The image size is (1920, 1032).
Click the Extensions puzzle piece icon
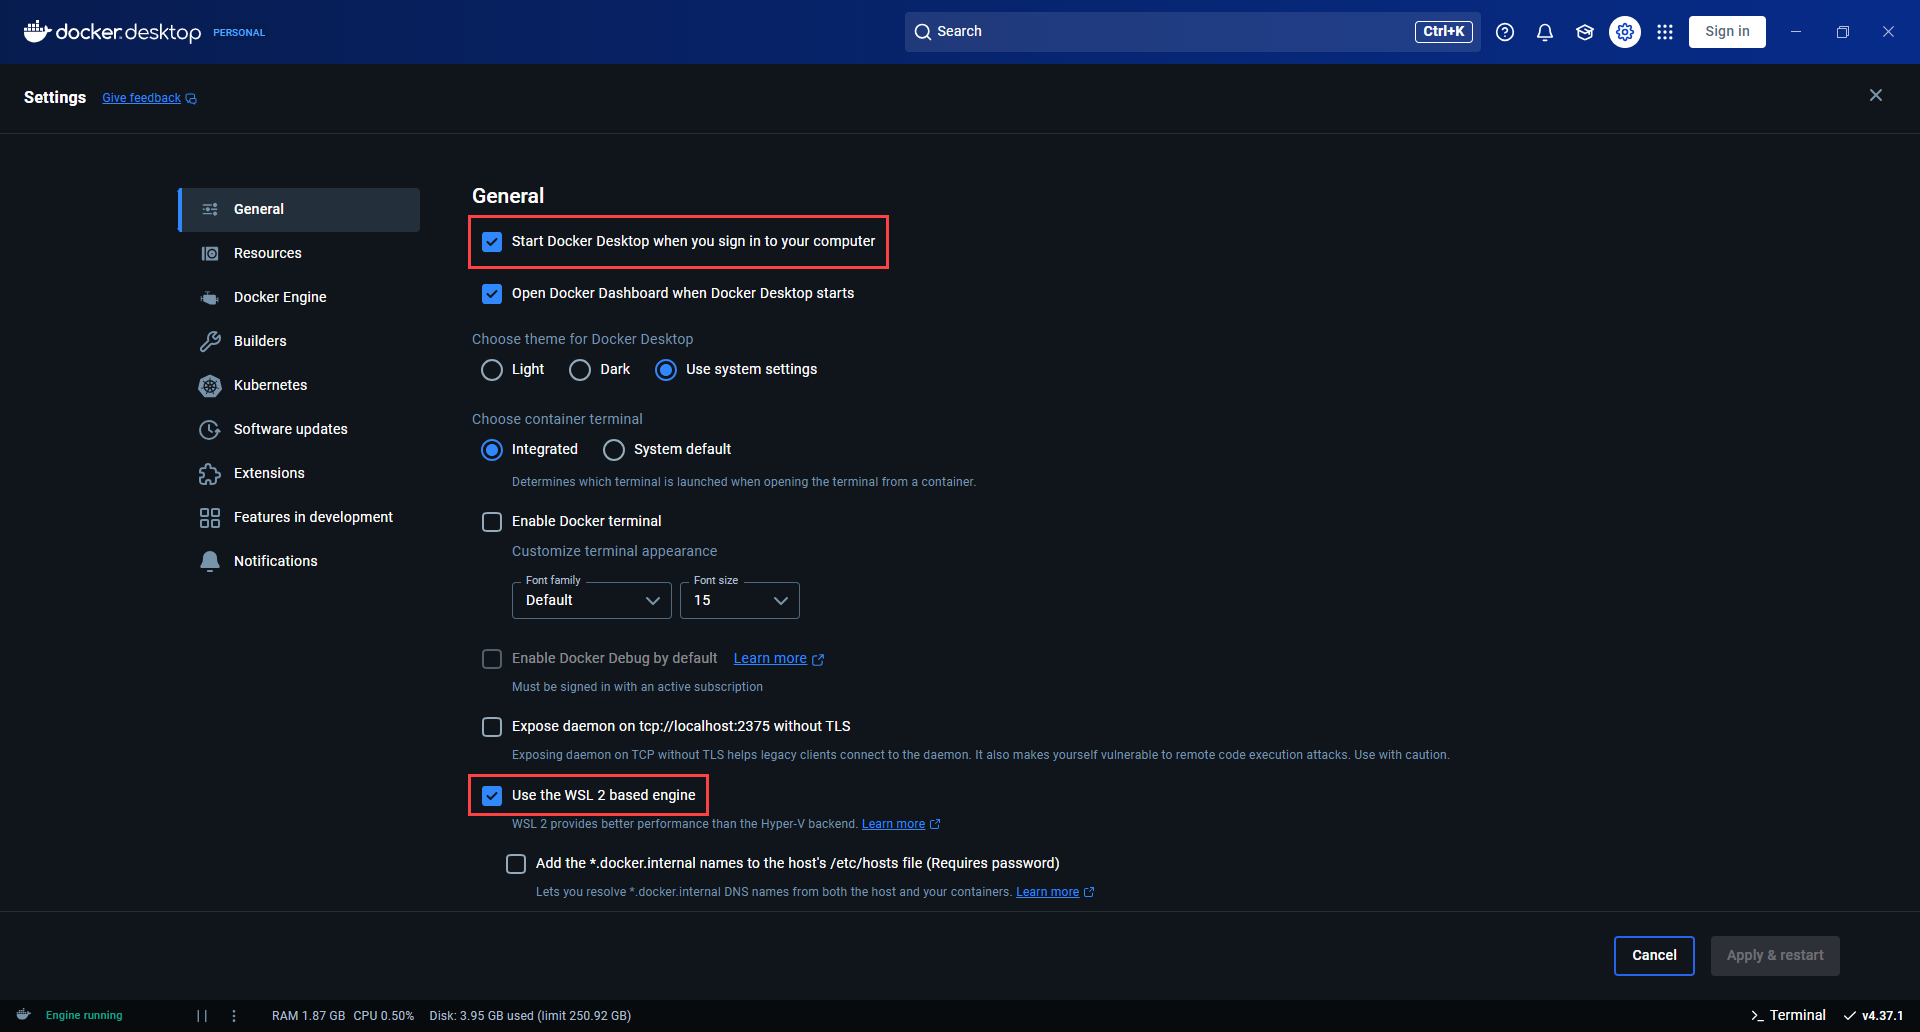210,473
